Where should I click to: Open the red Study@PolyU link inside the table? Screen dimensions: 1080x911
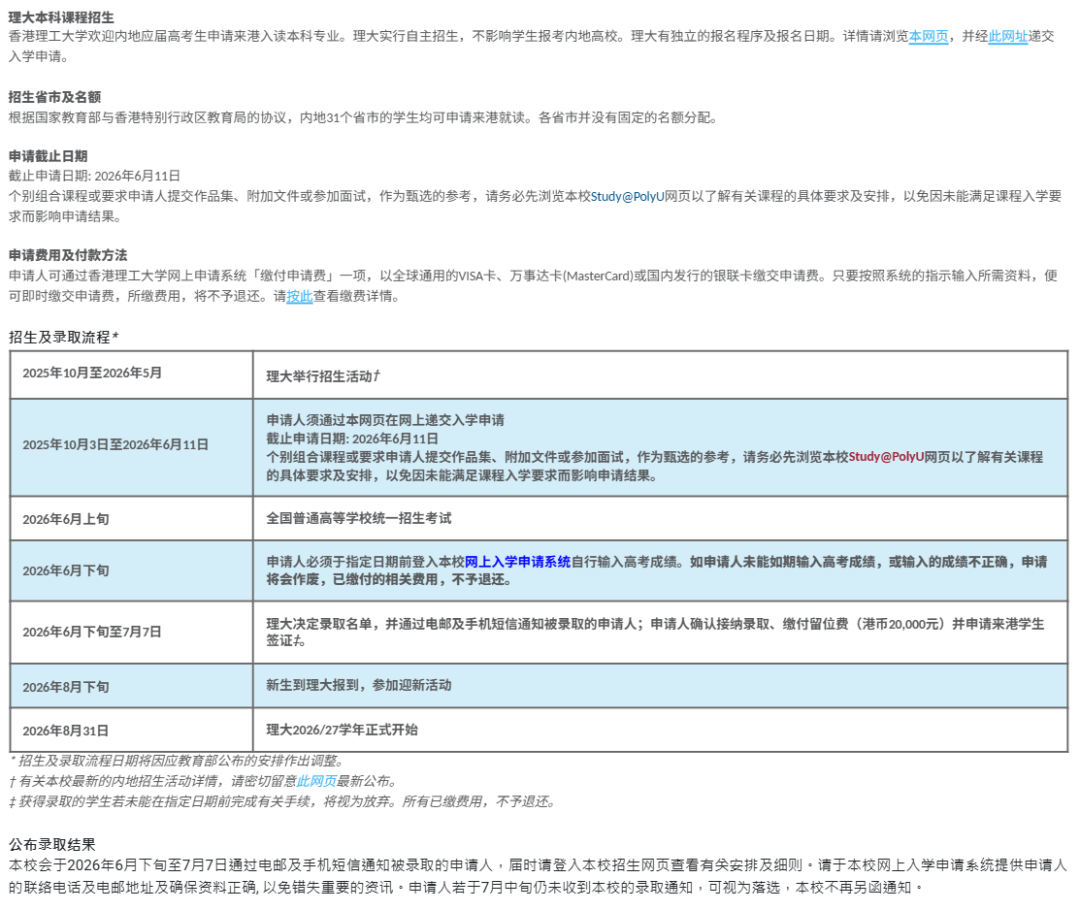(x=886, y=457)
